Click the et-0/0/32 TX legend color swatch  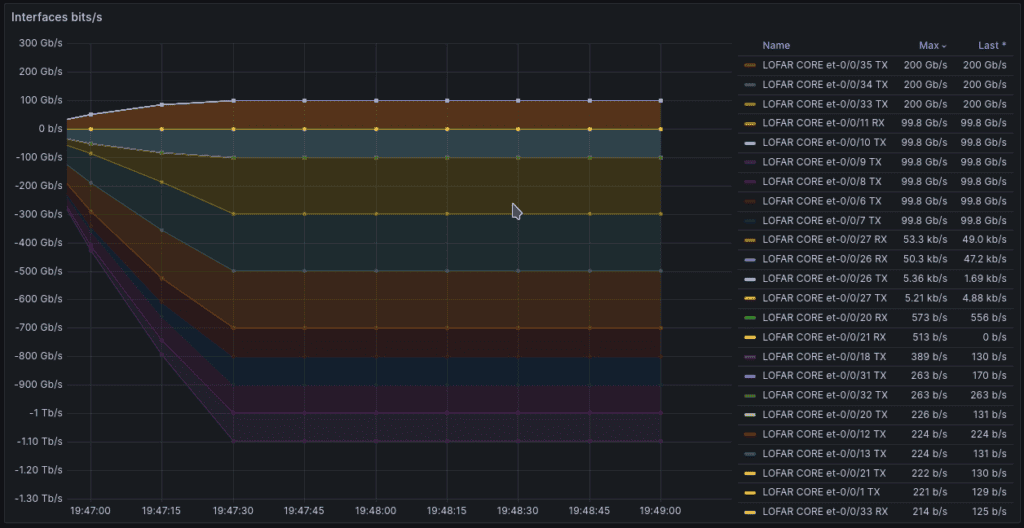pyautogui.click(x=750, y=395)
